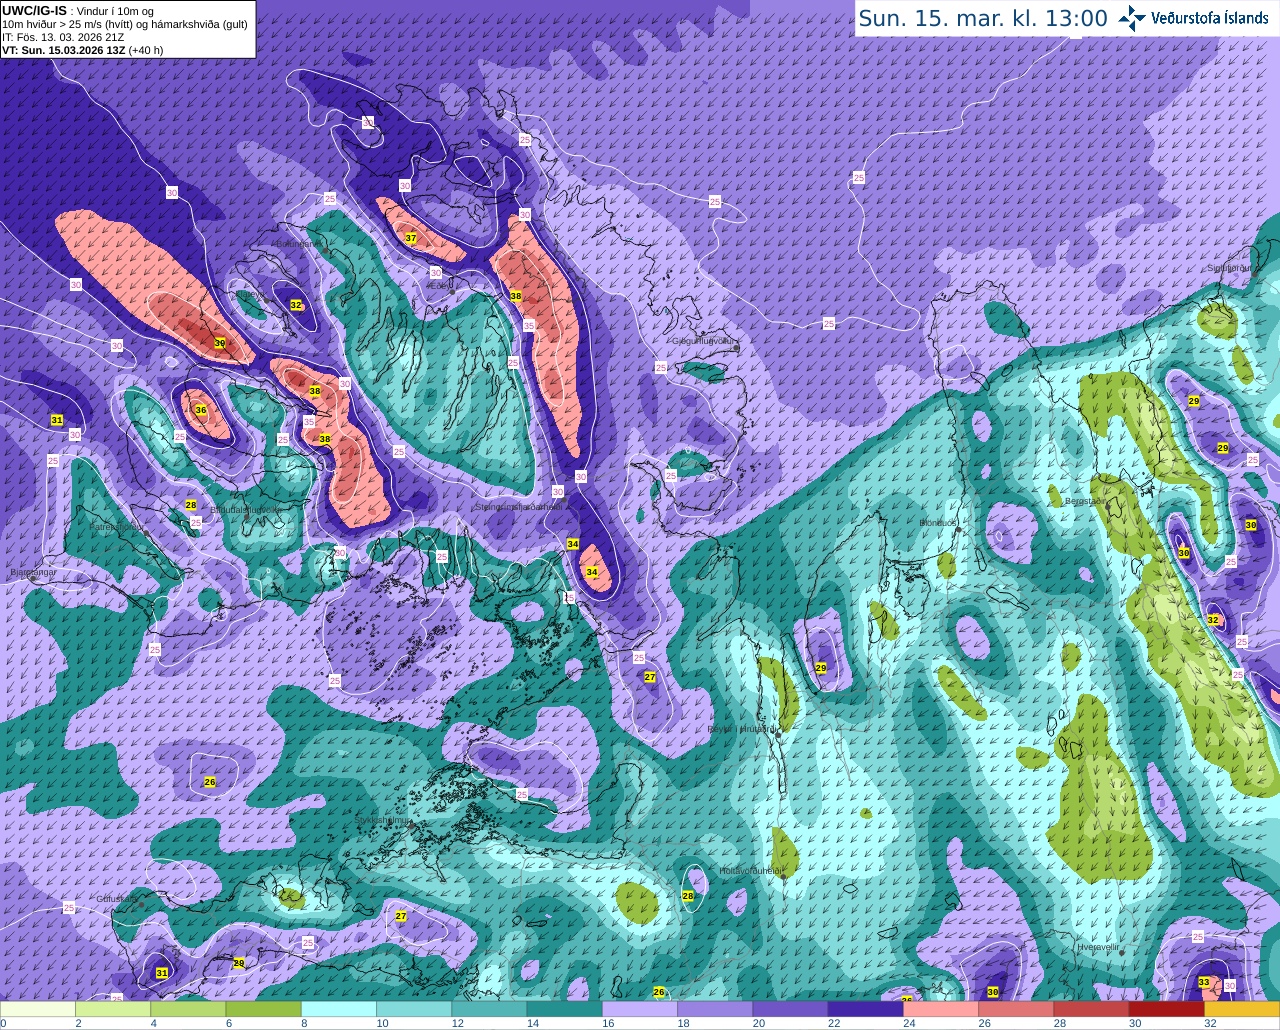This screenshot has height=1030, width=1280.
Task: Select the 22–24 m/s dark indigo legend swatch
Action: [x=865, y=1010]
